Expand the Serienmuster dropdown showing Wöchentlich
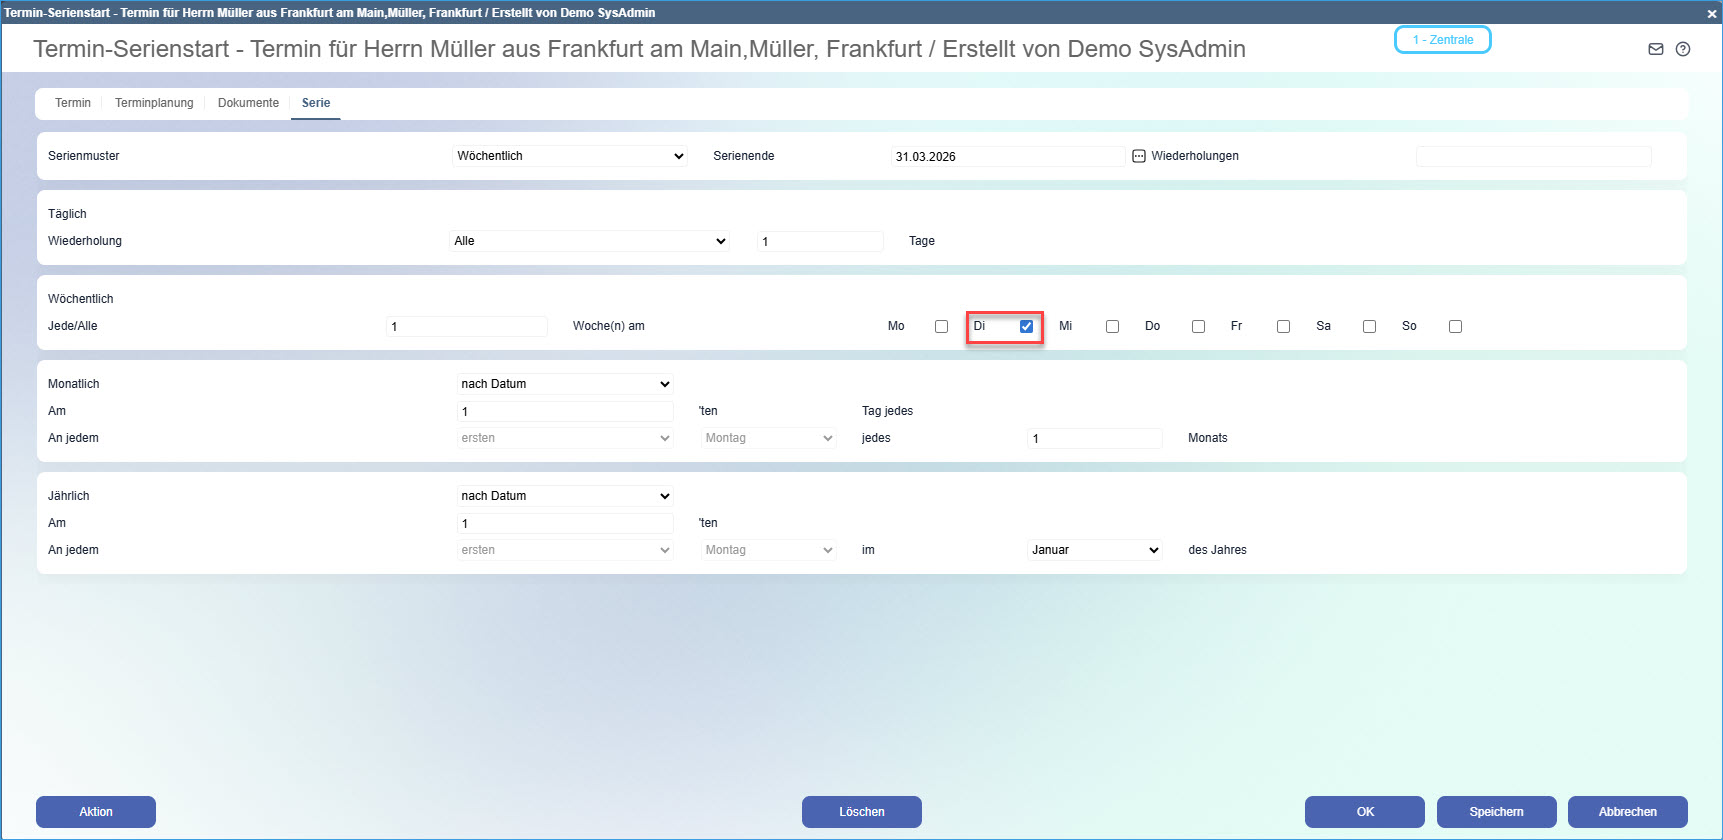The width and height of the screenshot is (1723, 840). [570, 156]
